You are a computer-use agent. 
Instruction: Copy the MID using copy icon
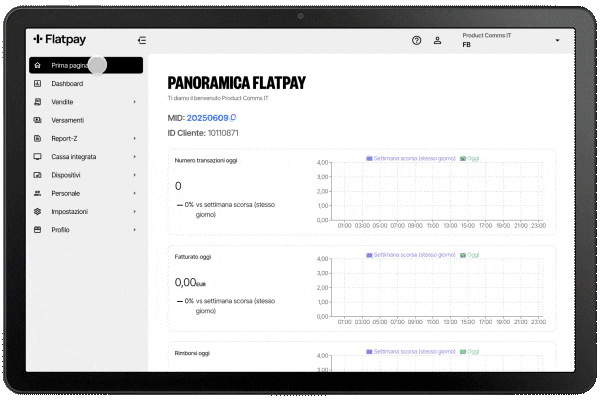pyautogui.click(x=233, y=118)
